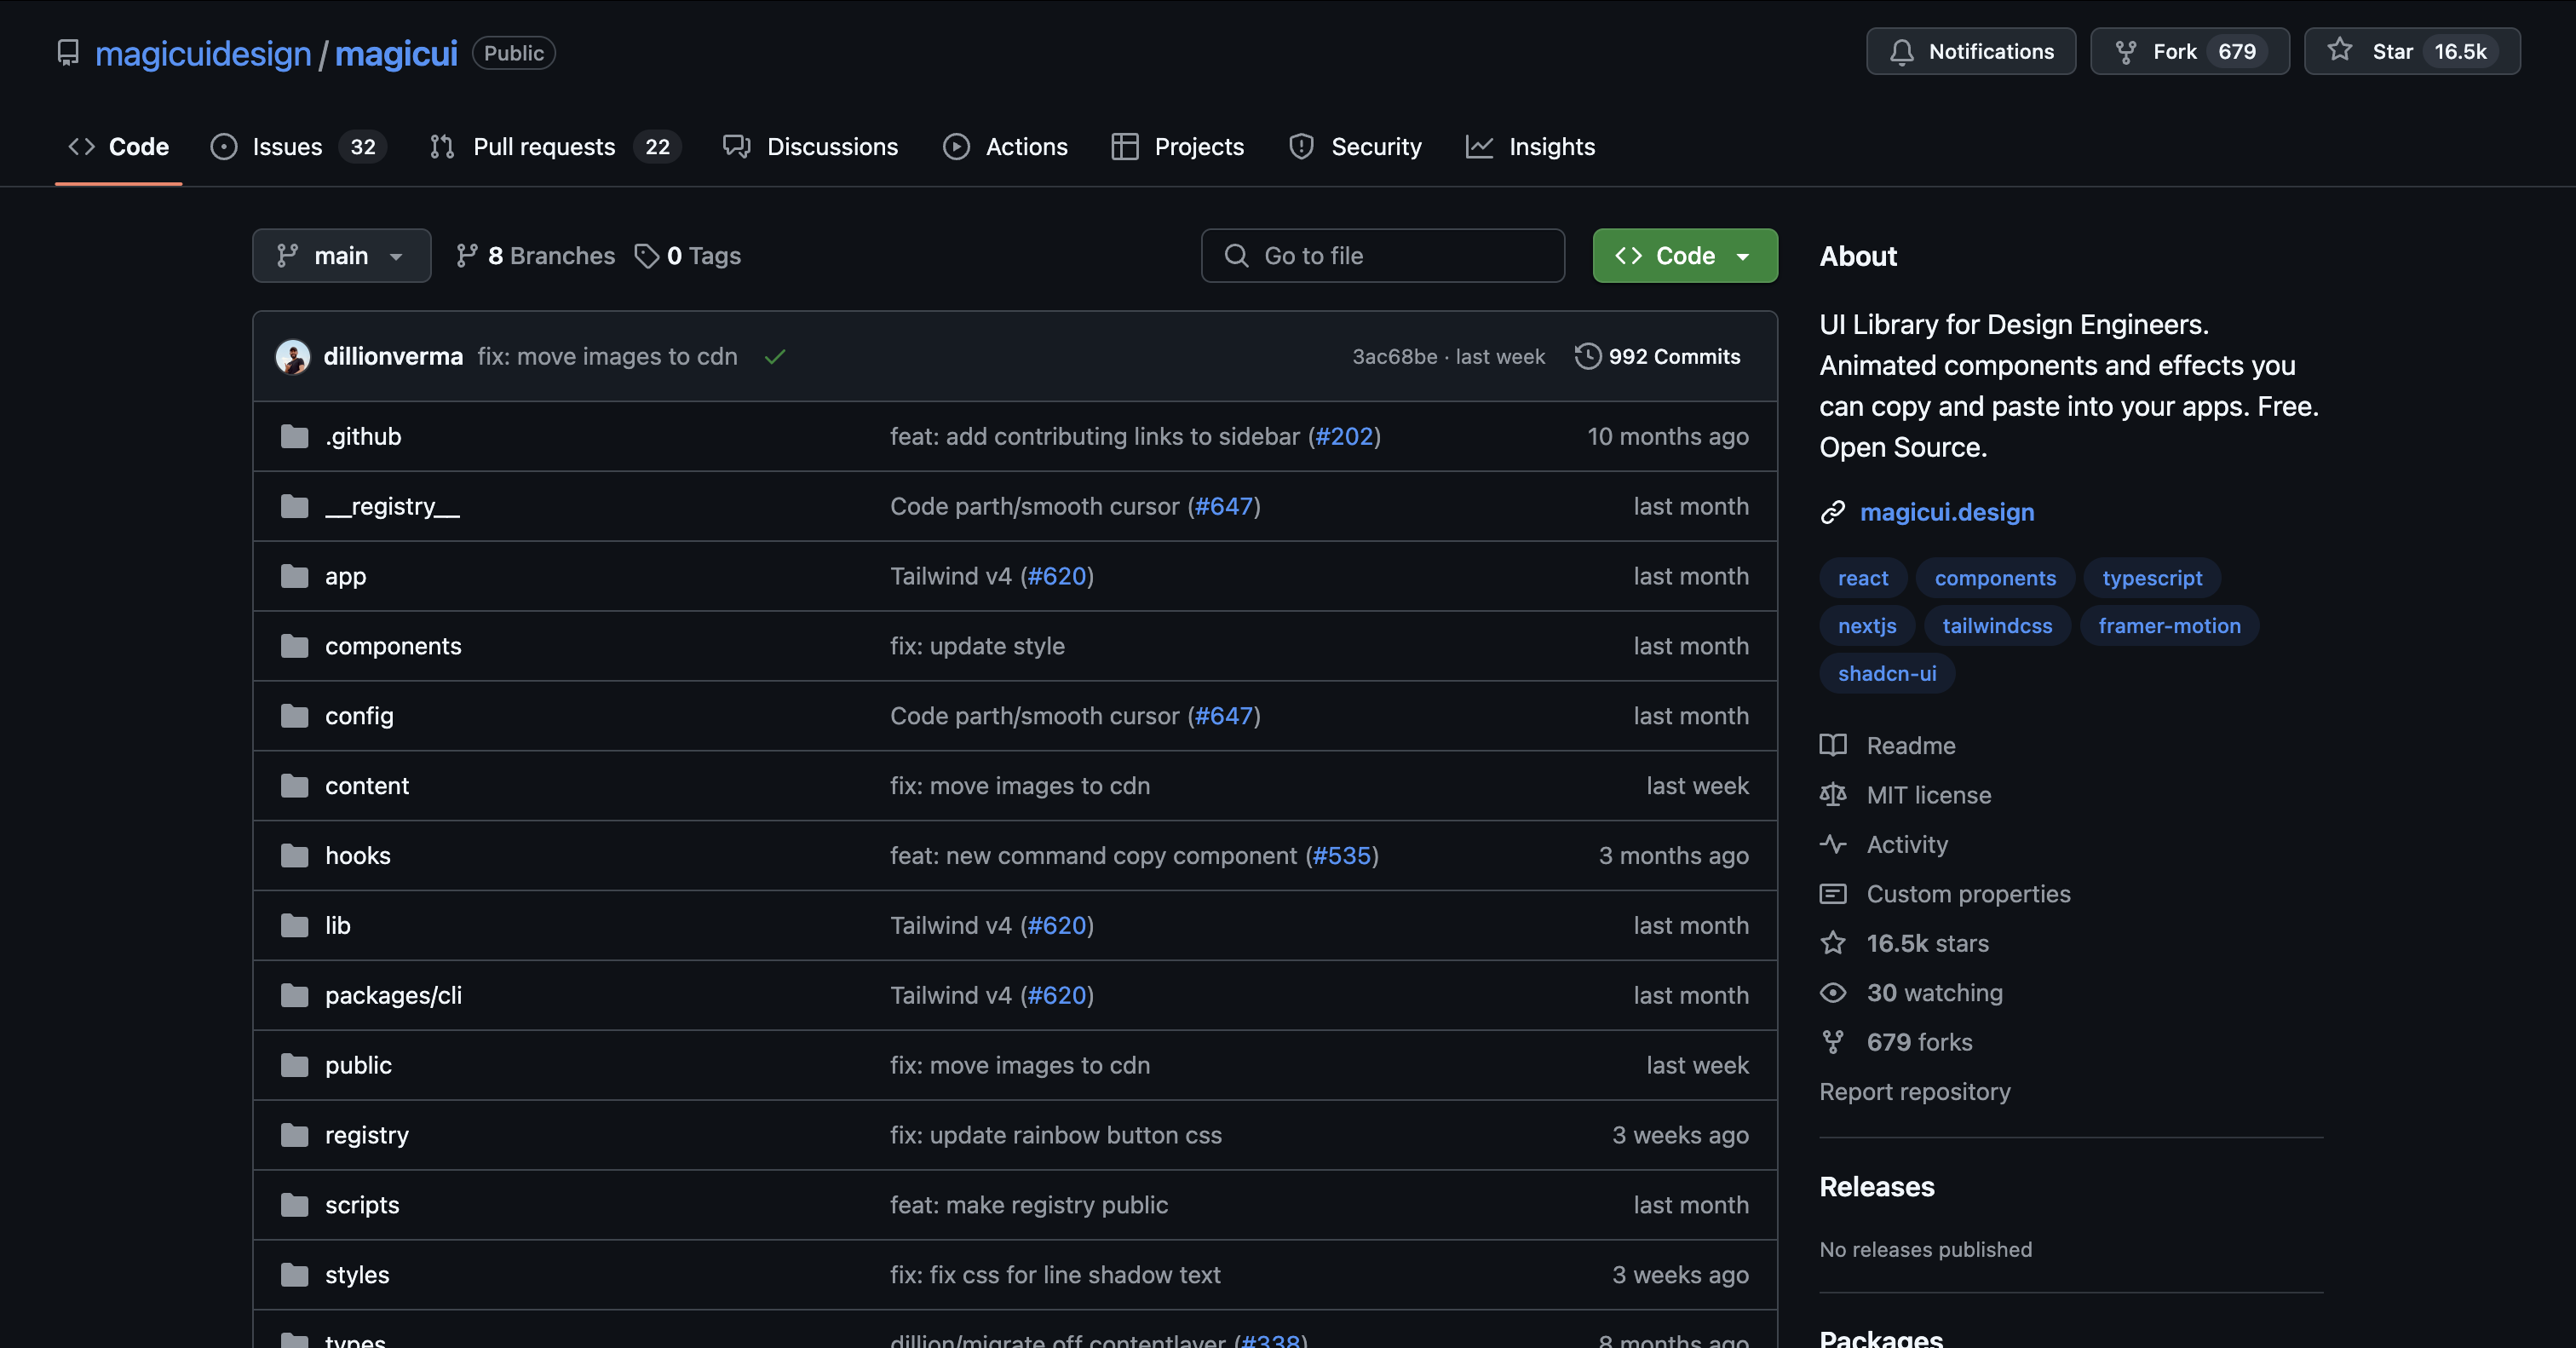This screenshot has height=1348, width=2576.
Task: Open the Issues tab
Action: click(x=297, y=147)
